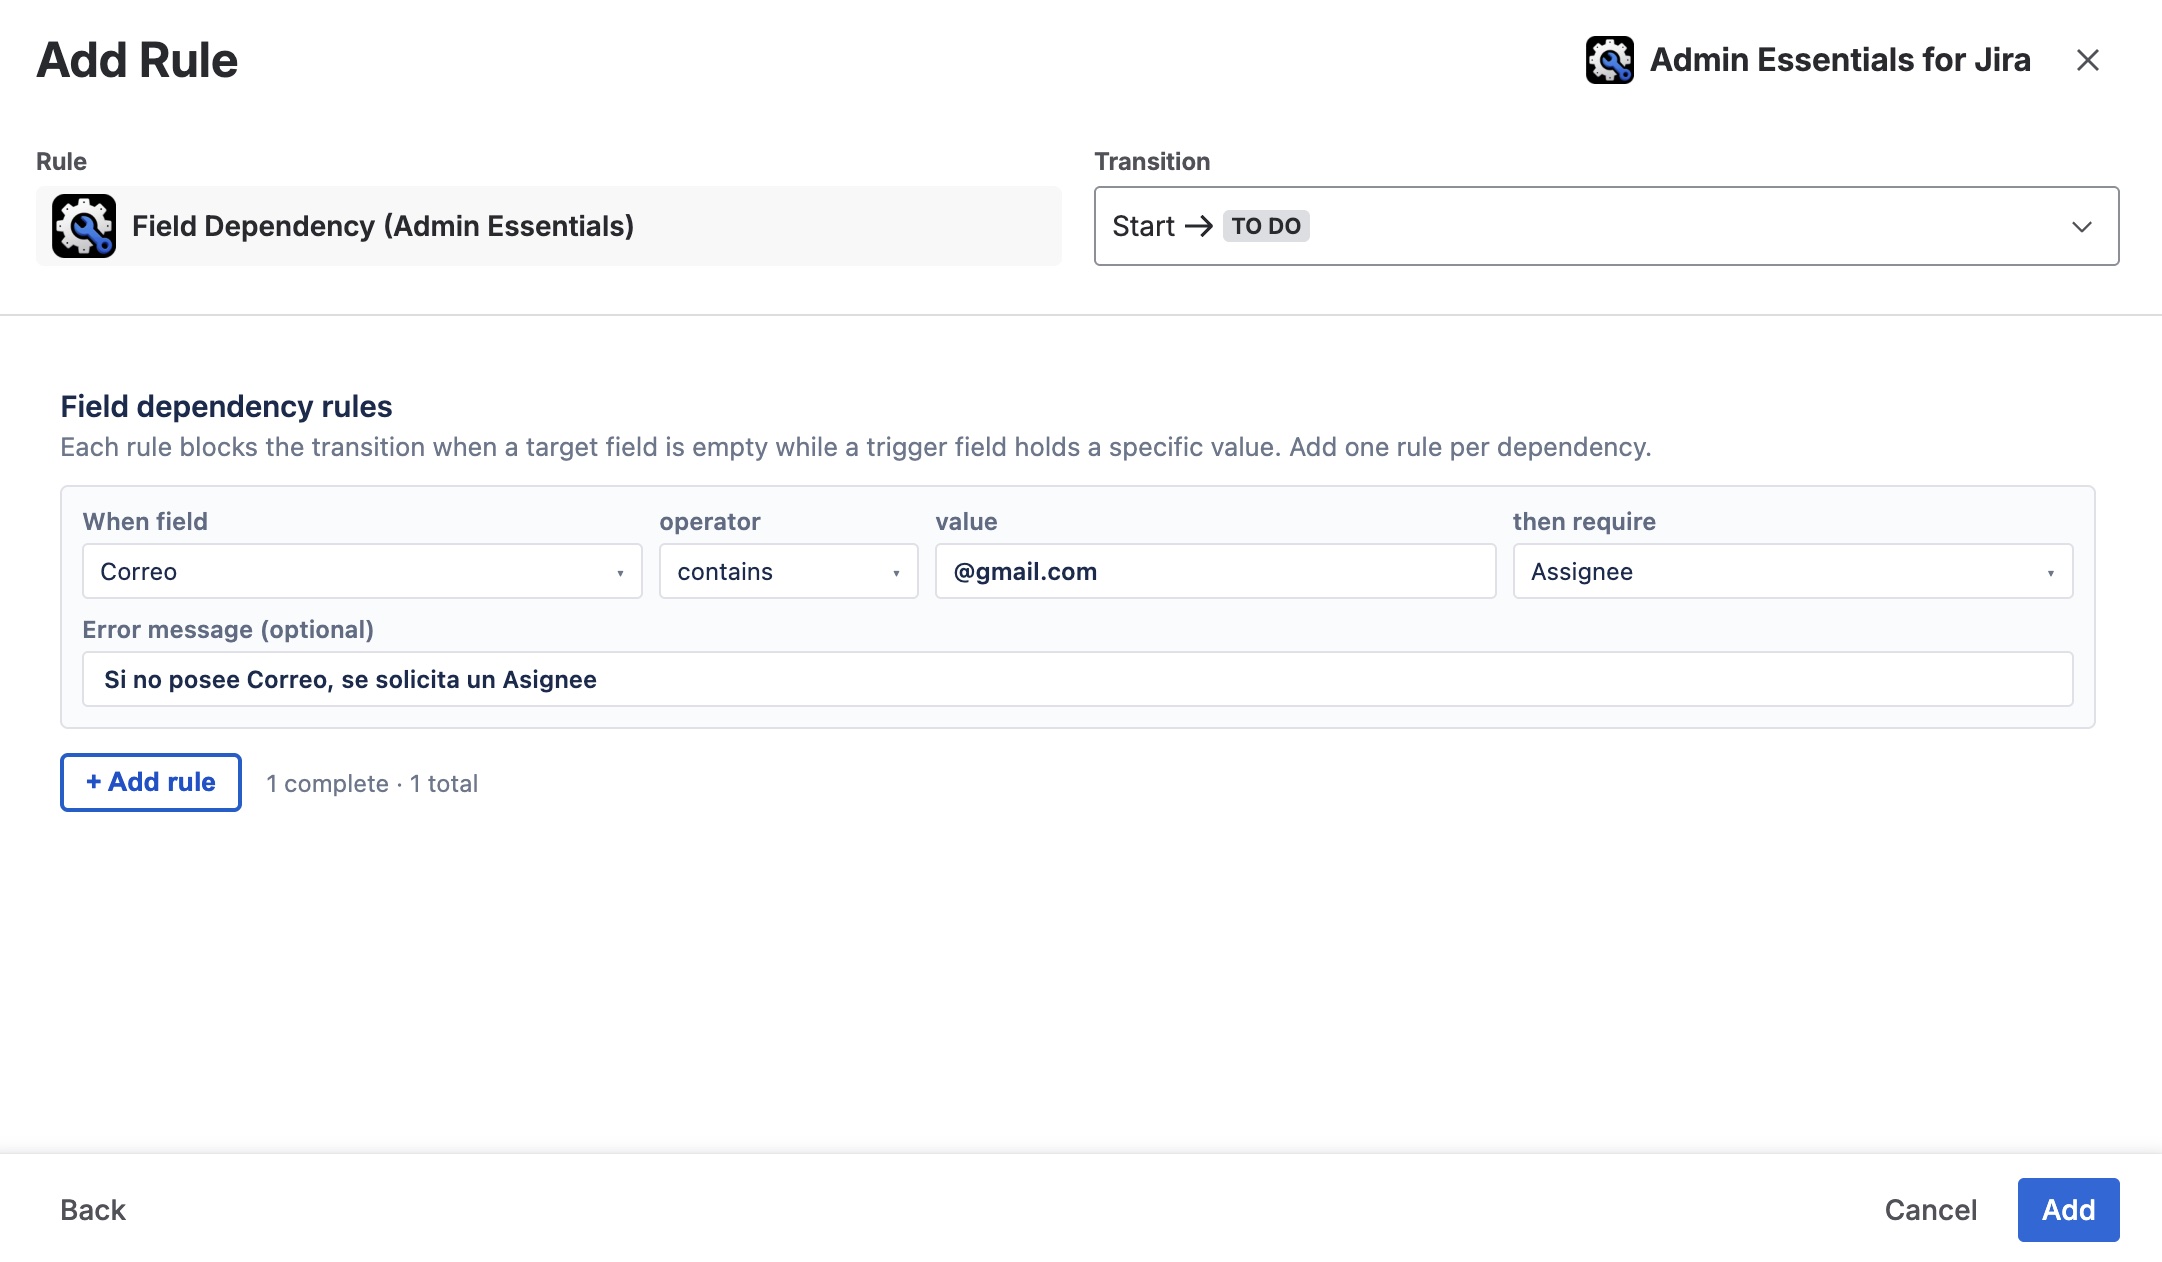2162x1262 pixels.
Task: Open the When field Correo dropdown
Action: coord(362,571)
